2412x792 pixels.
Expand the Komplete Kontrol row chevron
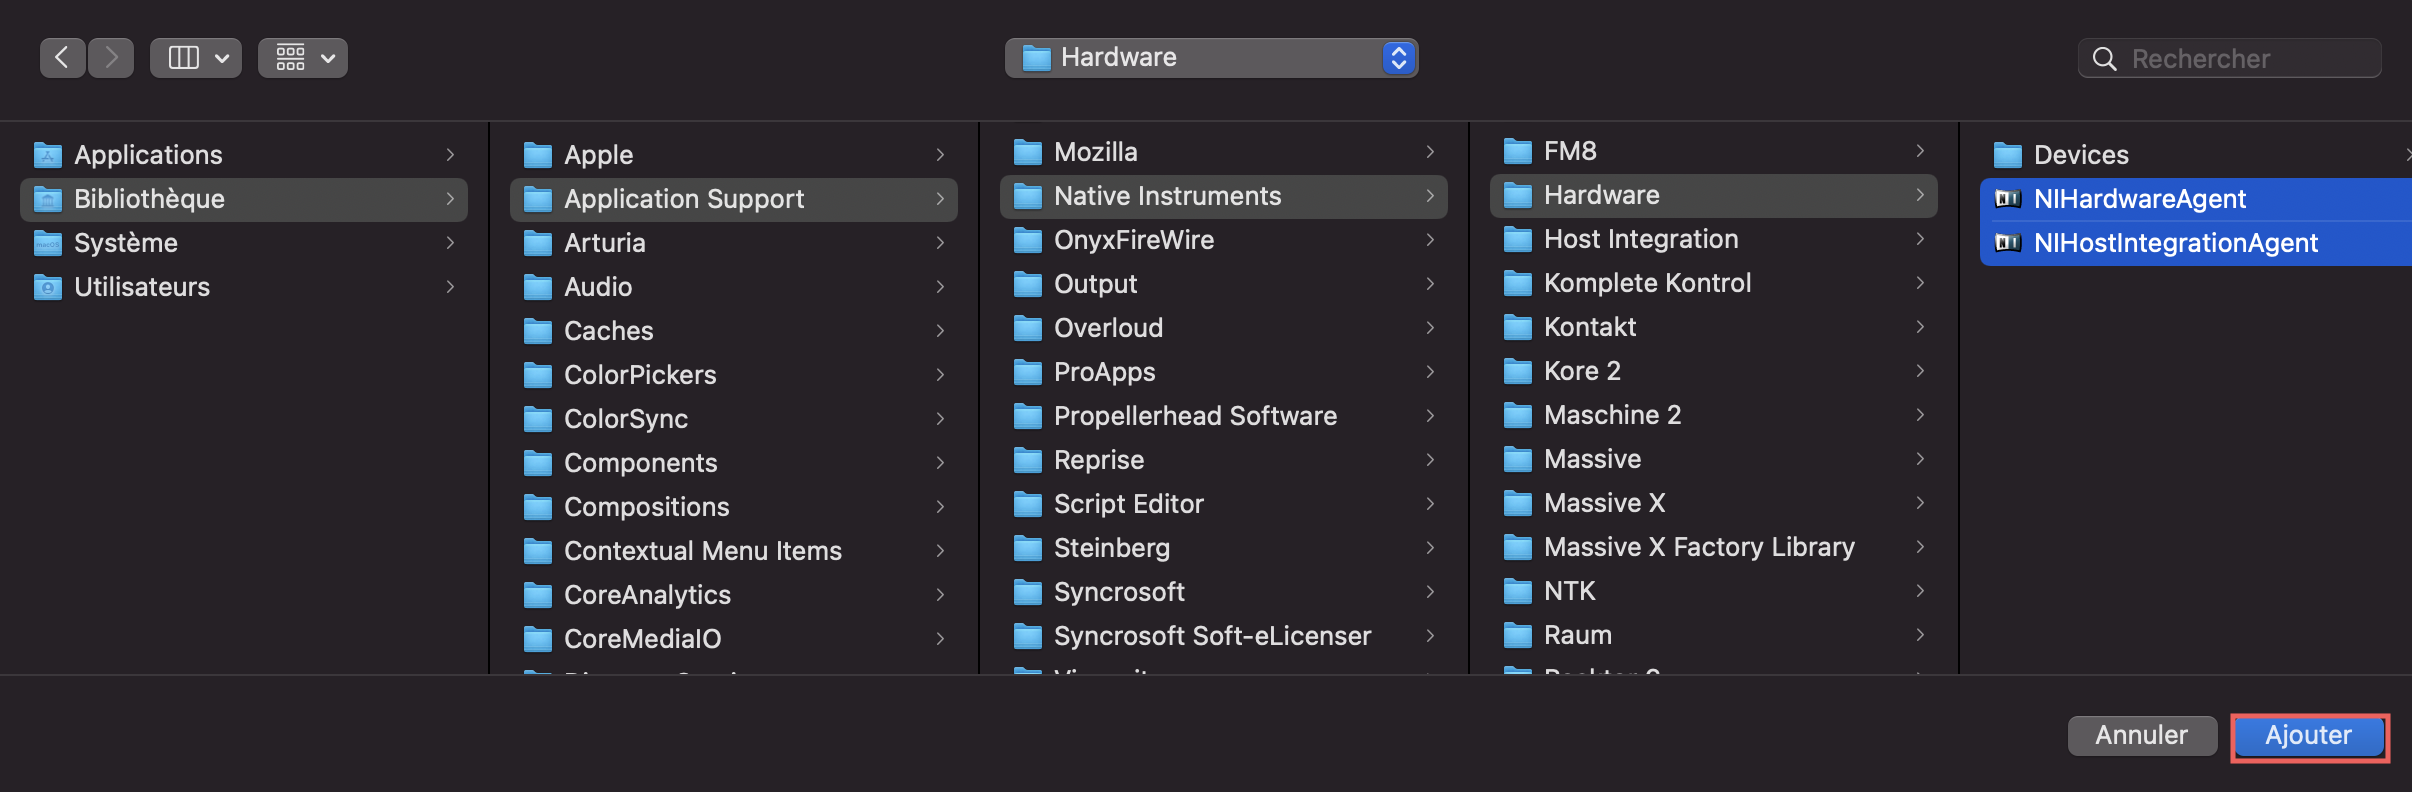[x=1920, y=283]
